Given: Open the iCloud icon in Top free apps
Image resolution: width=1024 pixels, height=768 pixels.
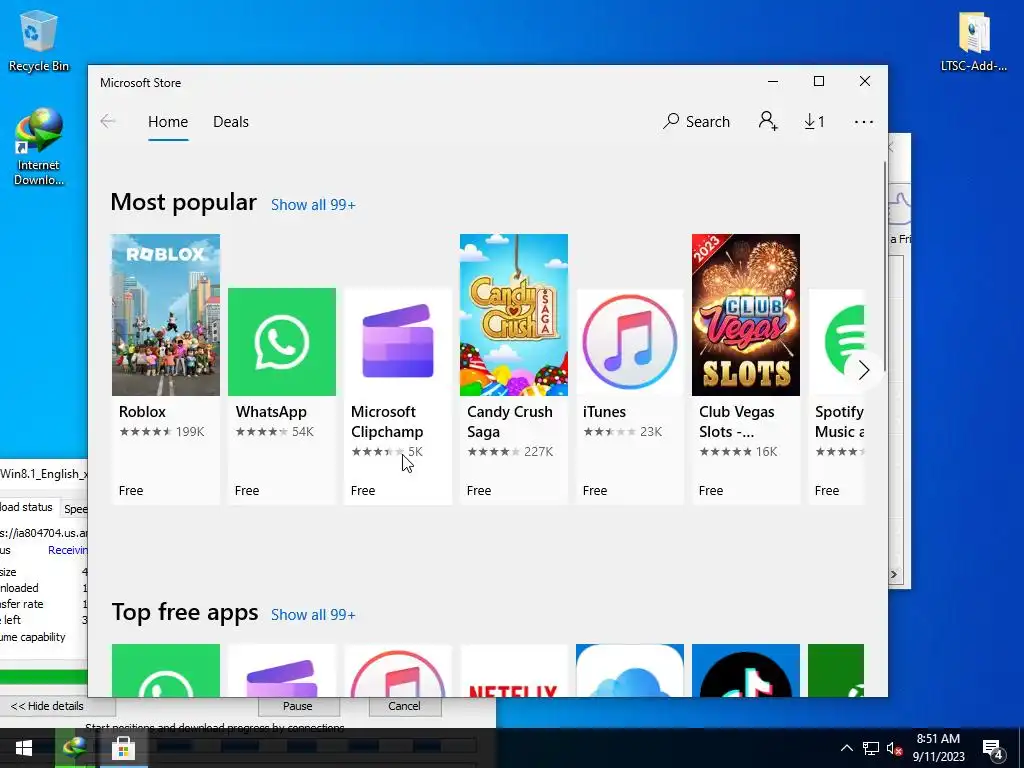Looking at the screenshot, I should click(x=630, y=671).
